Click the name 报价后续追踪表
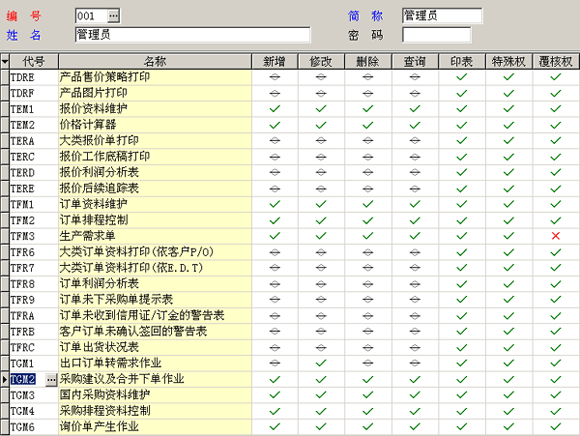Image resolution: width=580 pixels, height=436 pixels. (99, 188)
